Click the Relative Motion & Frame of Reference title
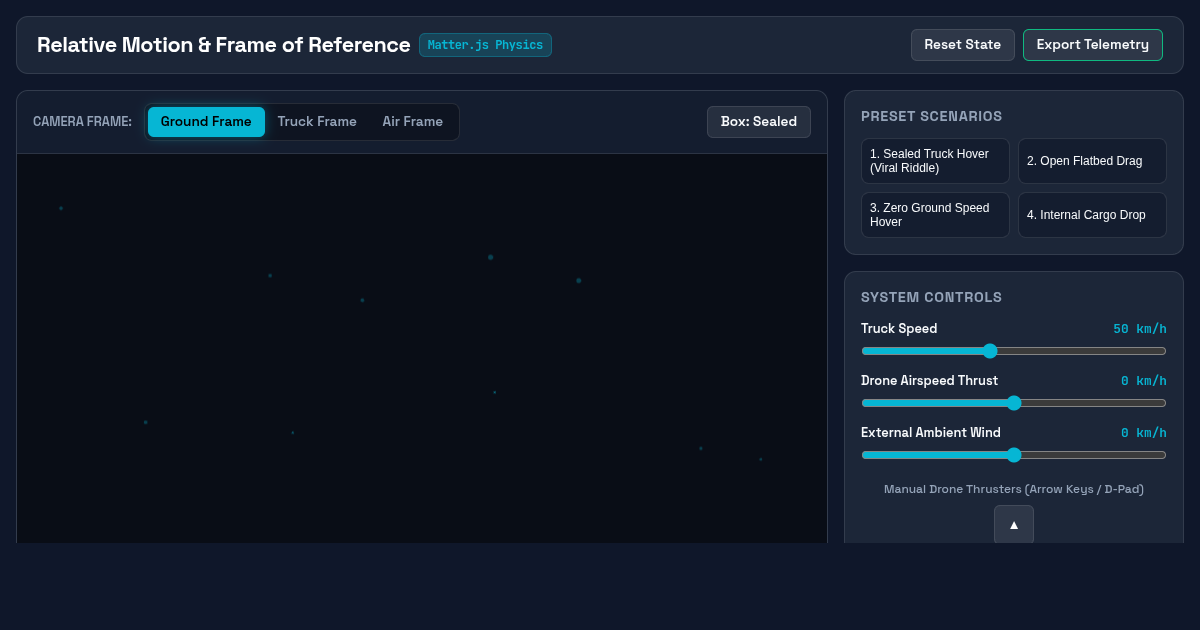The image size is (1200, 630). 224,45
